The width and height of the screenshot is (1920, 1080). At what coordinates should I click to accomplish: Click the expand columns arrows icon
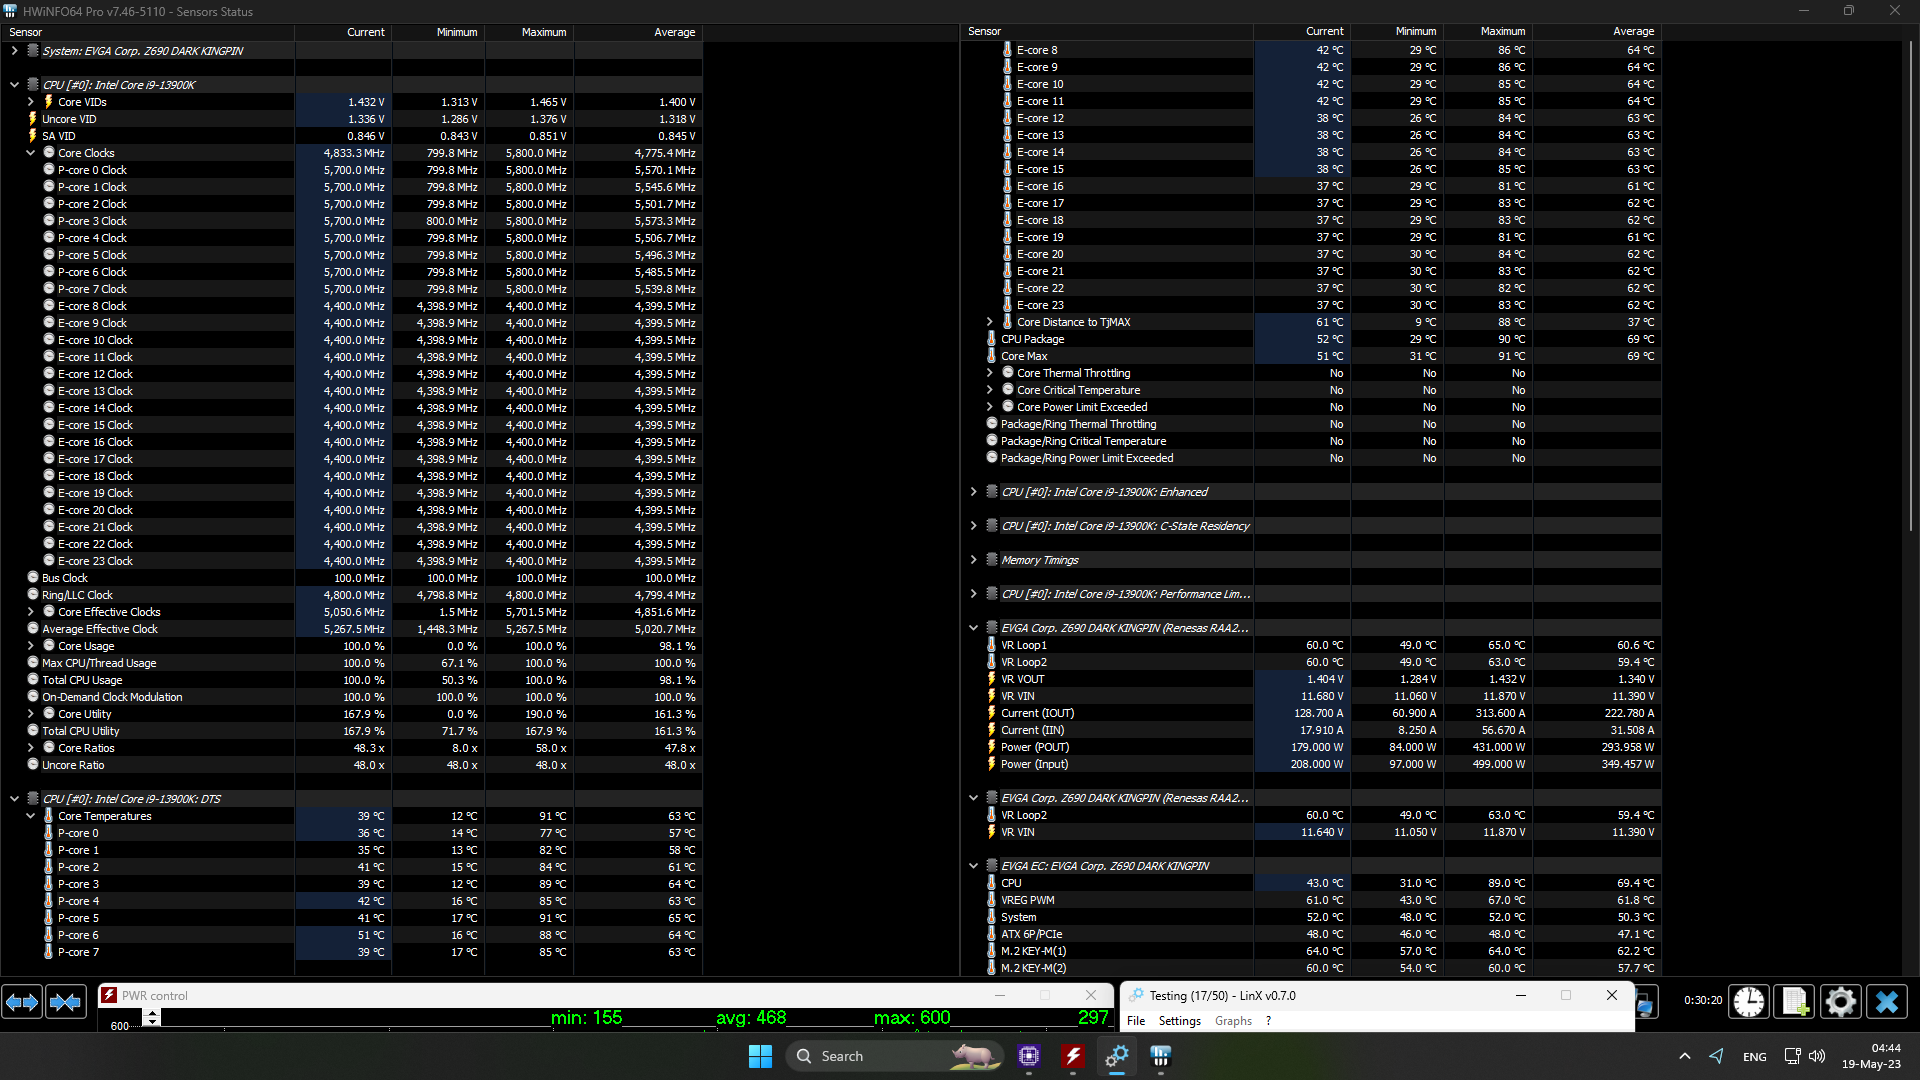coord(22,1001)
